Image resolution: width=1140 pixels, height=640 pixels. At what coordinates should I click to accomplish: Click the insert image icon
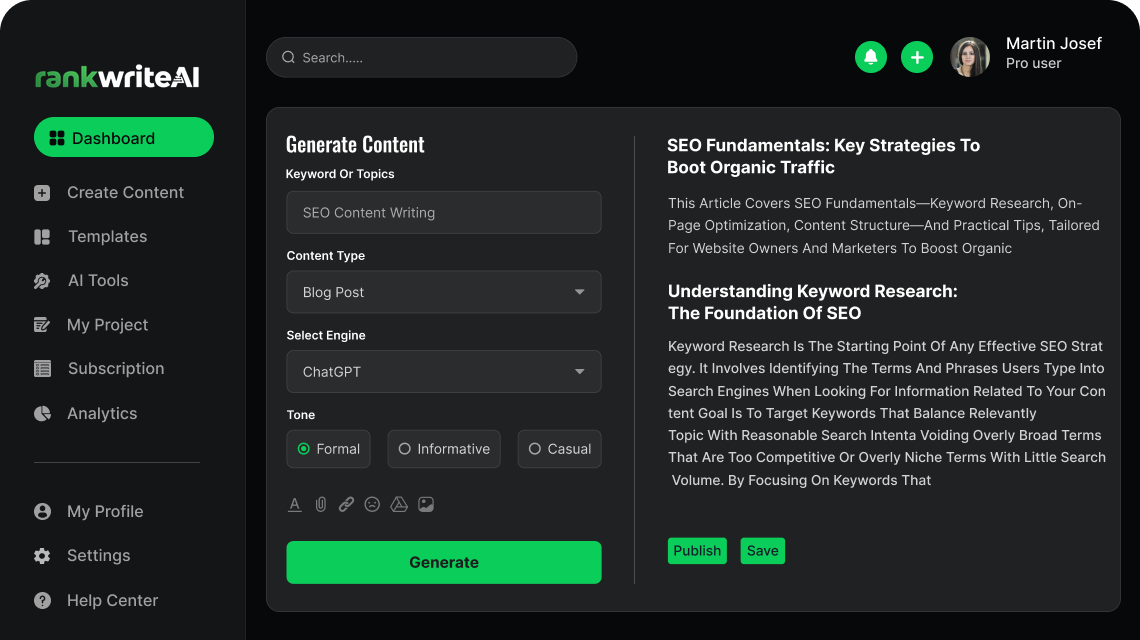[x=426, y=505]
